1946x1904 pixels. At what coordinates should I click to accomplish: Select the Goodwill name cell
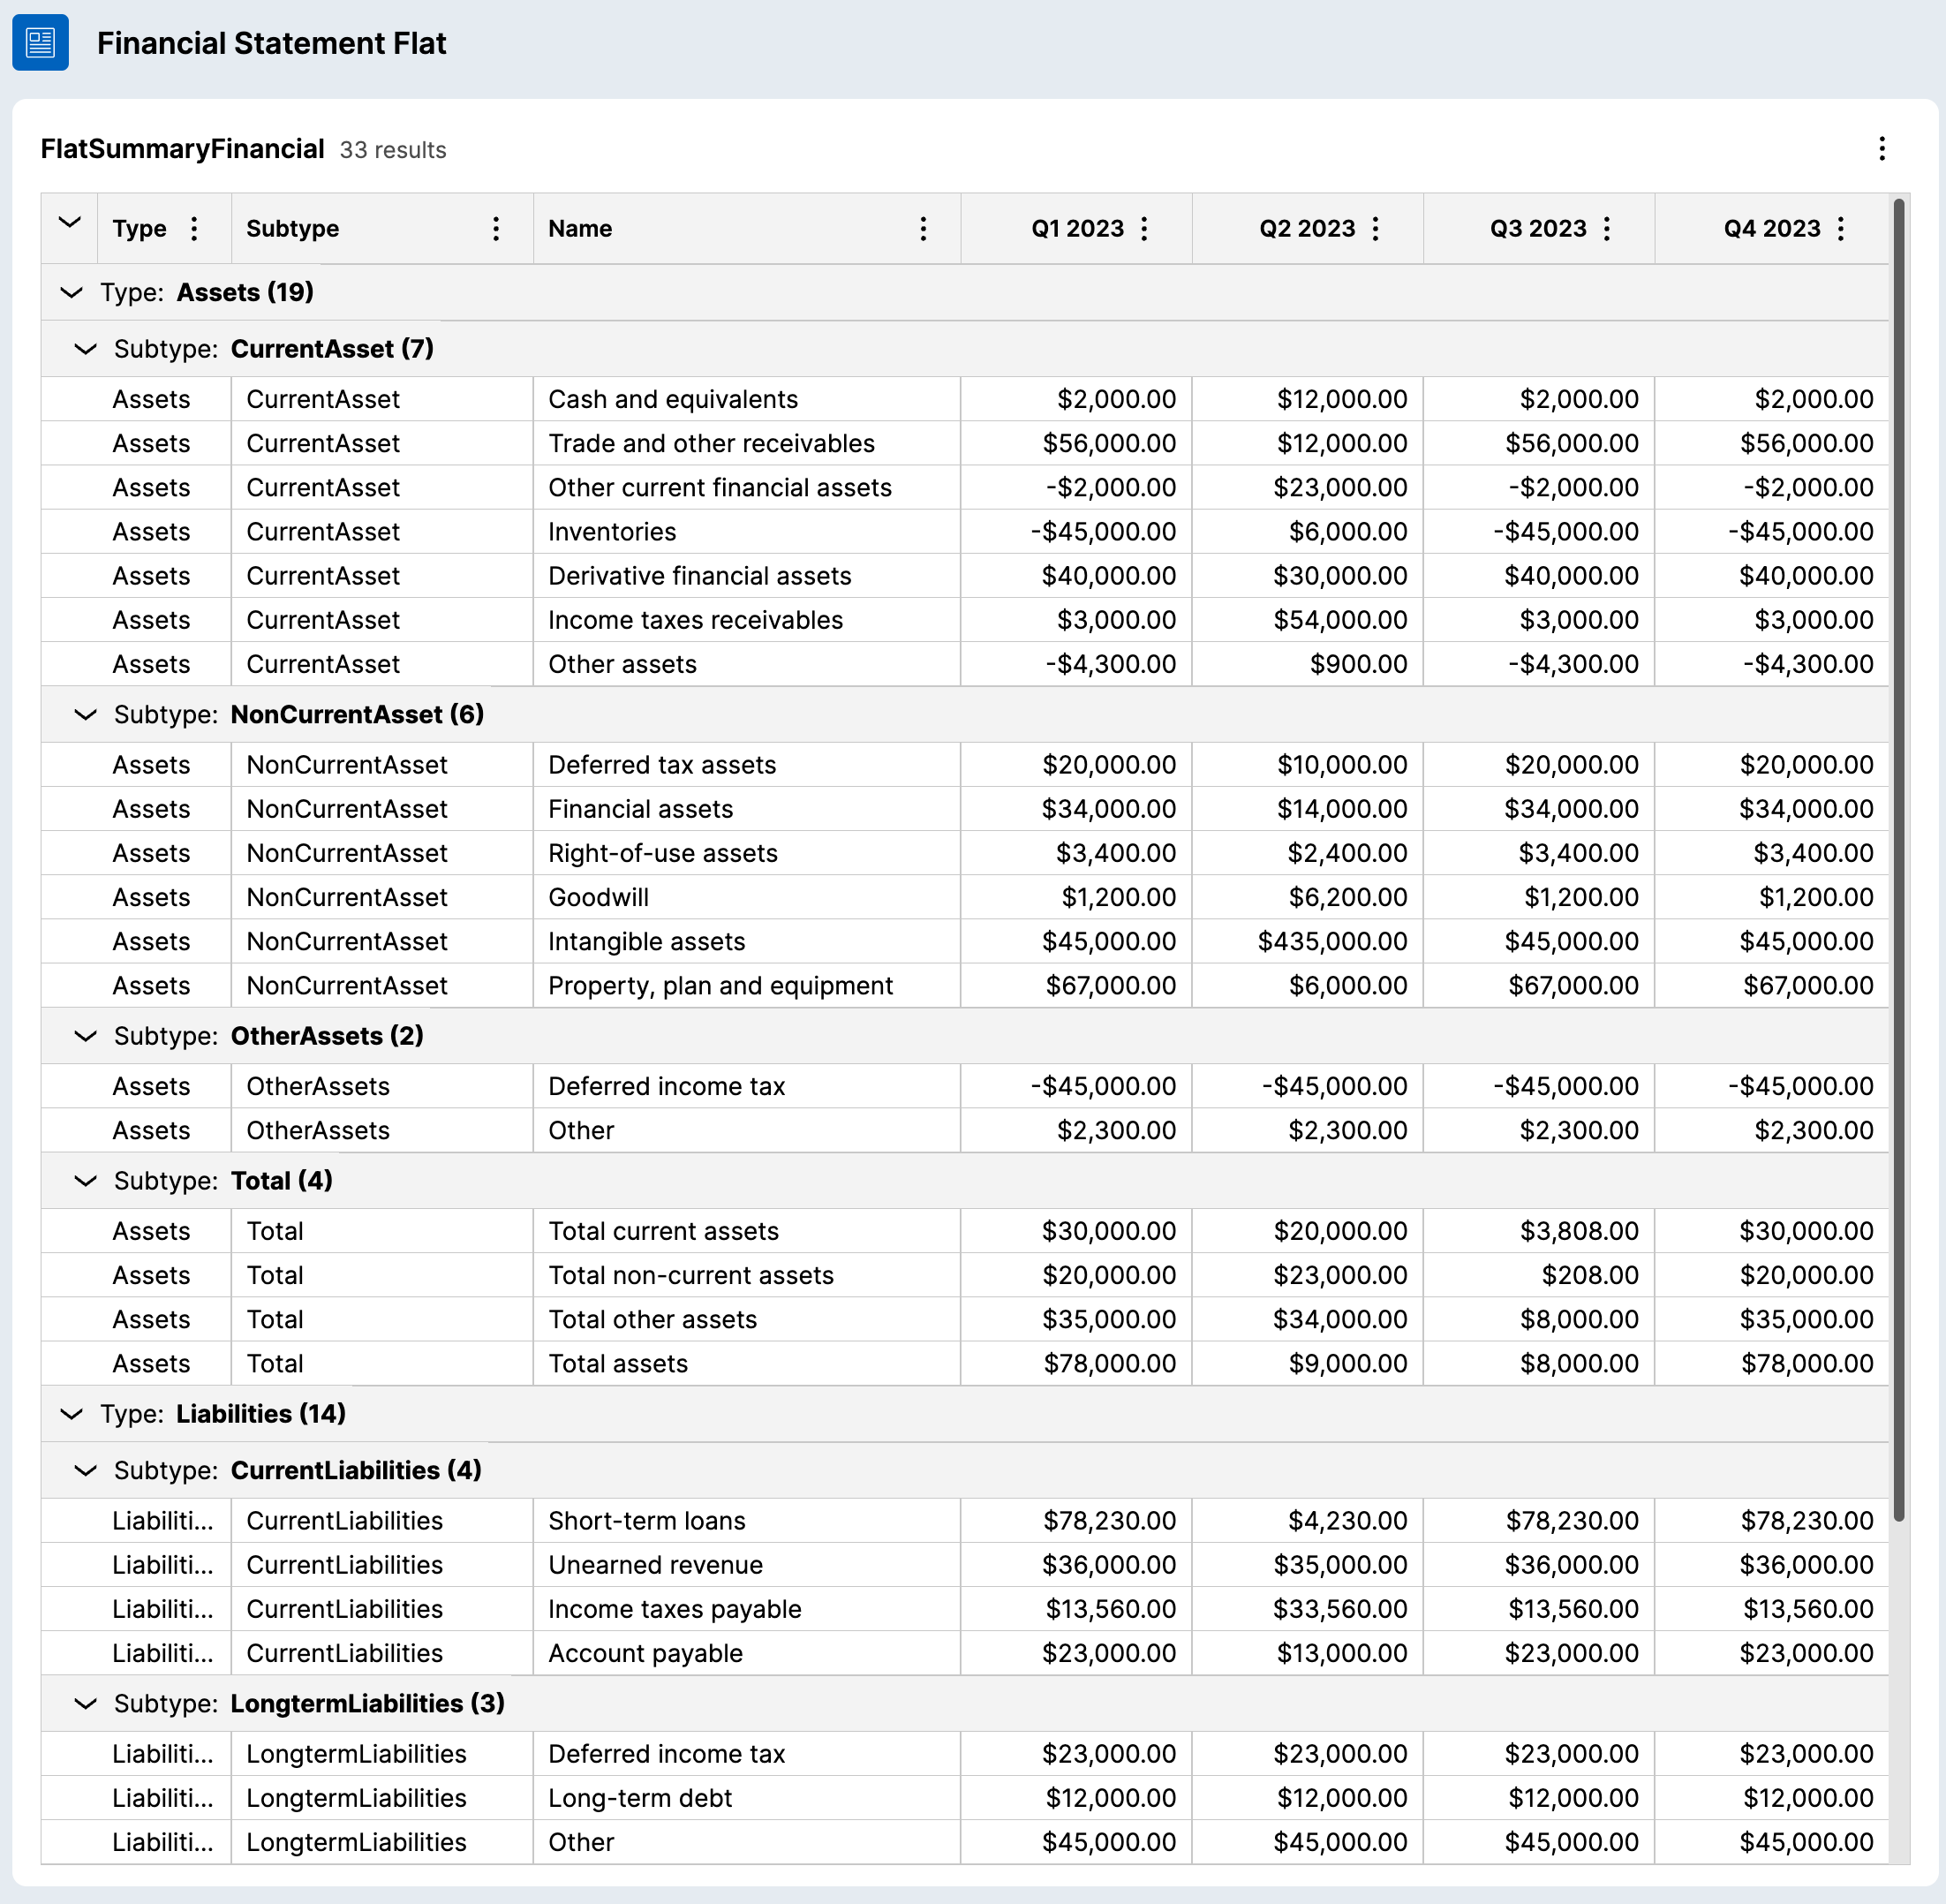(x=598, y=897)
